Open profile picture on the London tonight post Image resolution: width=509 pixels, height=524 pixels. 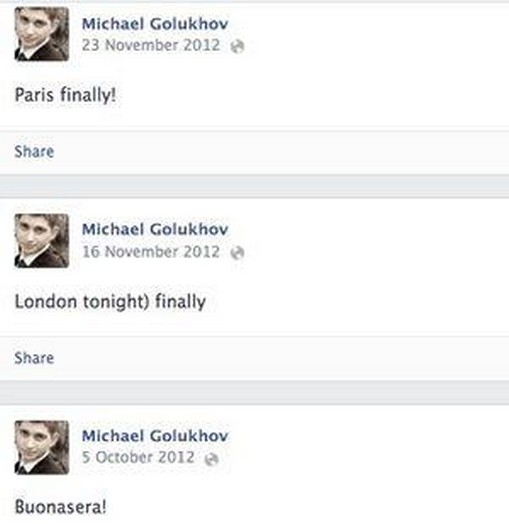pyautogui.click(x=42, y=241)
